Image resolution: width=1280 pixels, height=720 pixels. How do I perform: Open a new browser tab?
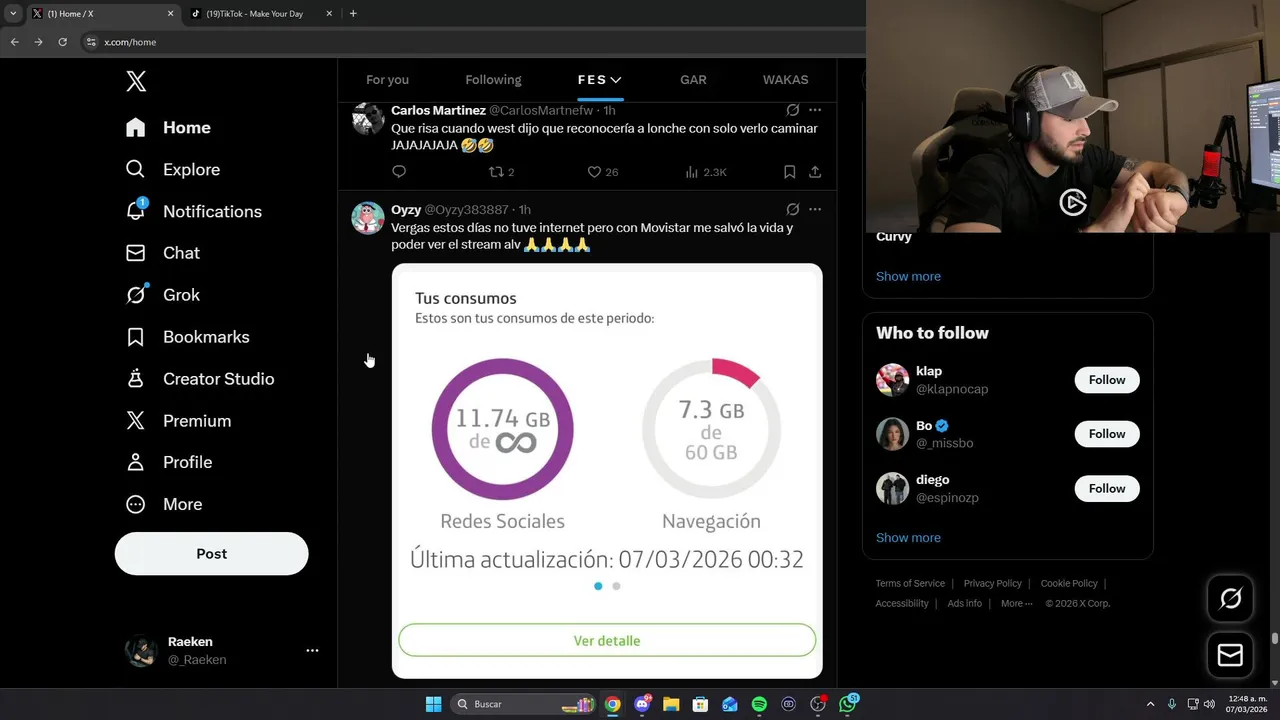point(353,14)
